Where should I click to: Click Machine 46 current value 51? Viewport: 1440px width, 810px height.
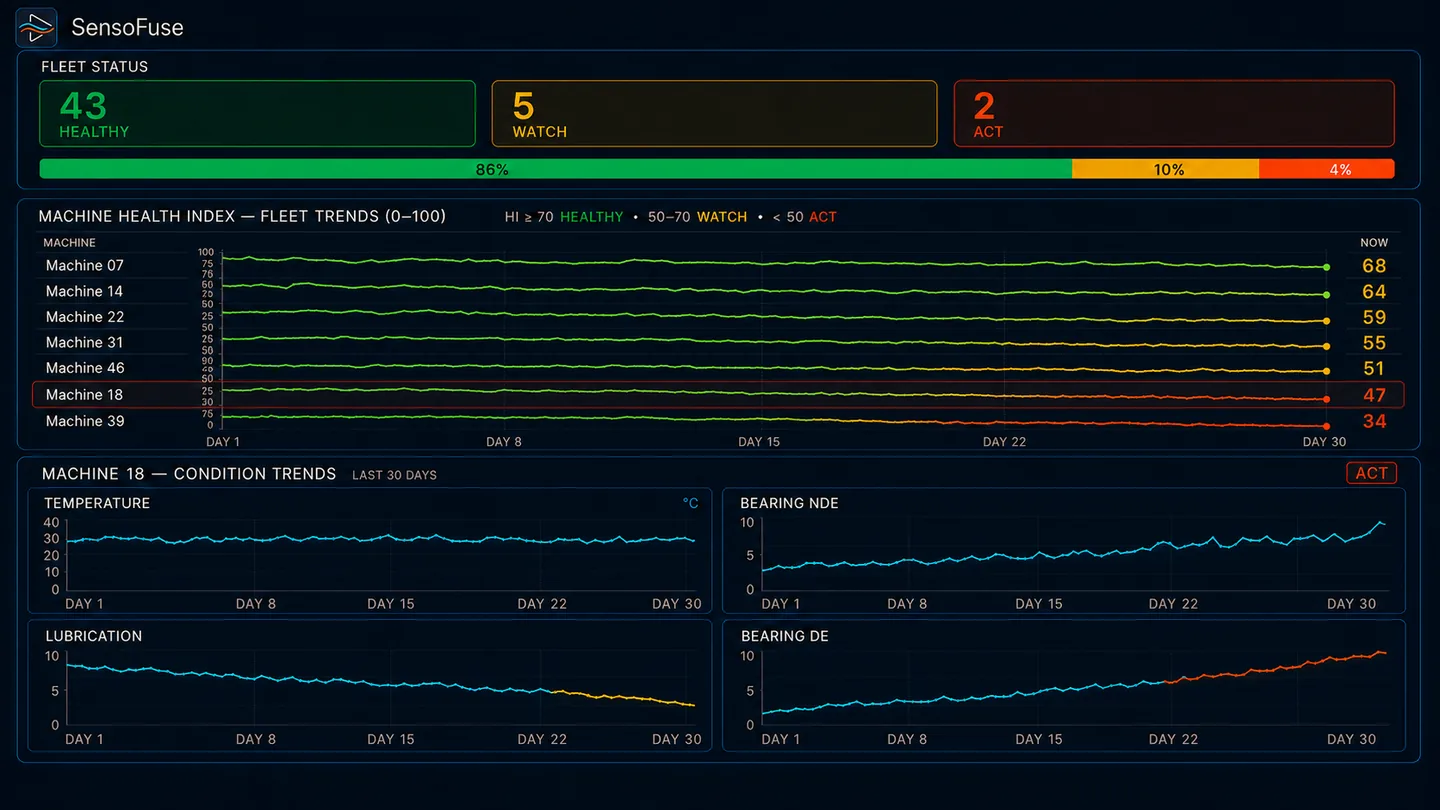(1374, 369)
